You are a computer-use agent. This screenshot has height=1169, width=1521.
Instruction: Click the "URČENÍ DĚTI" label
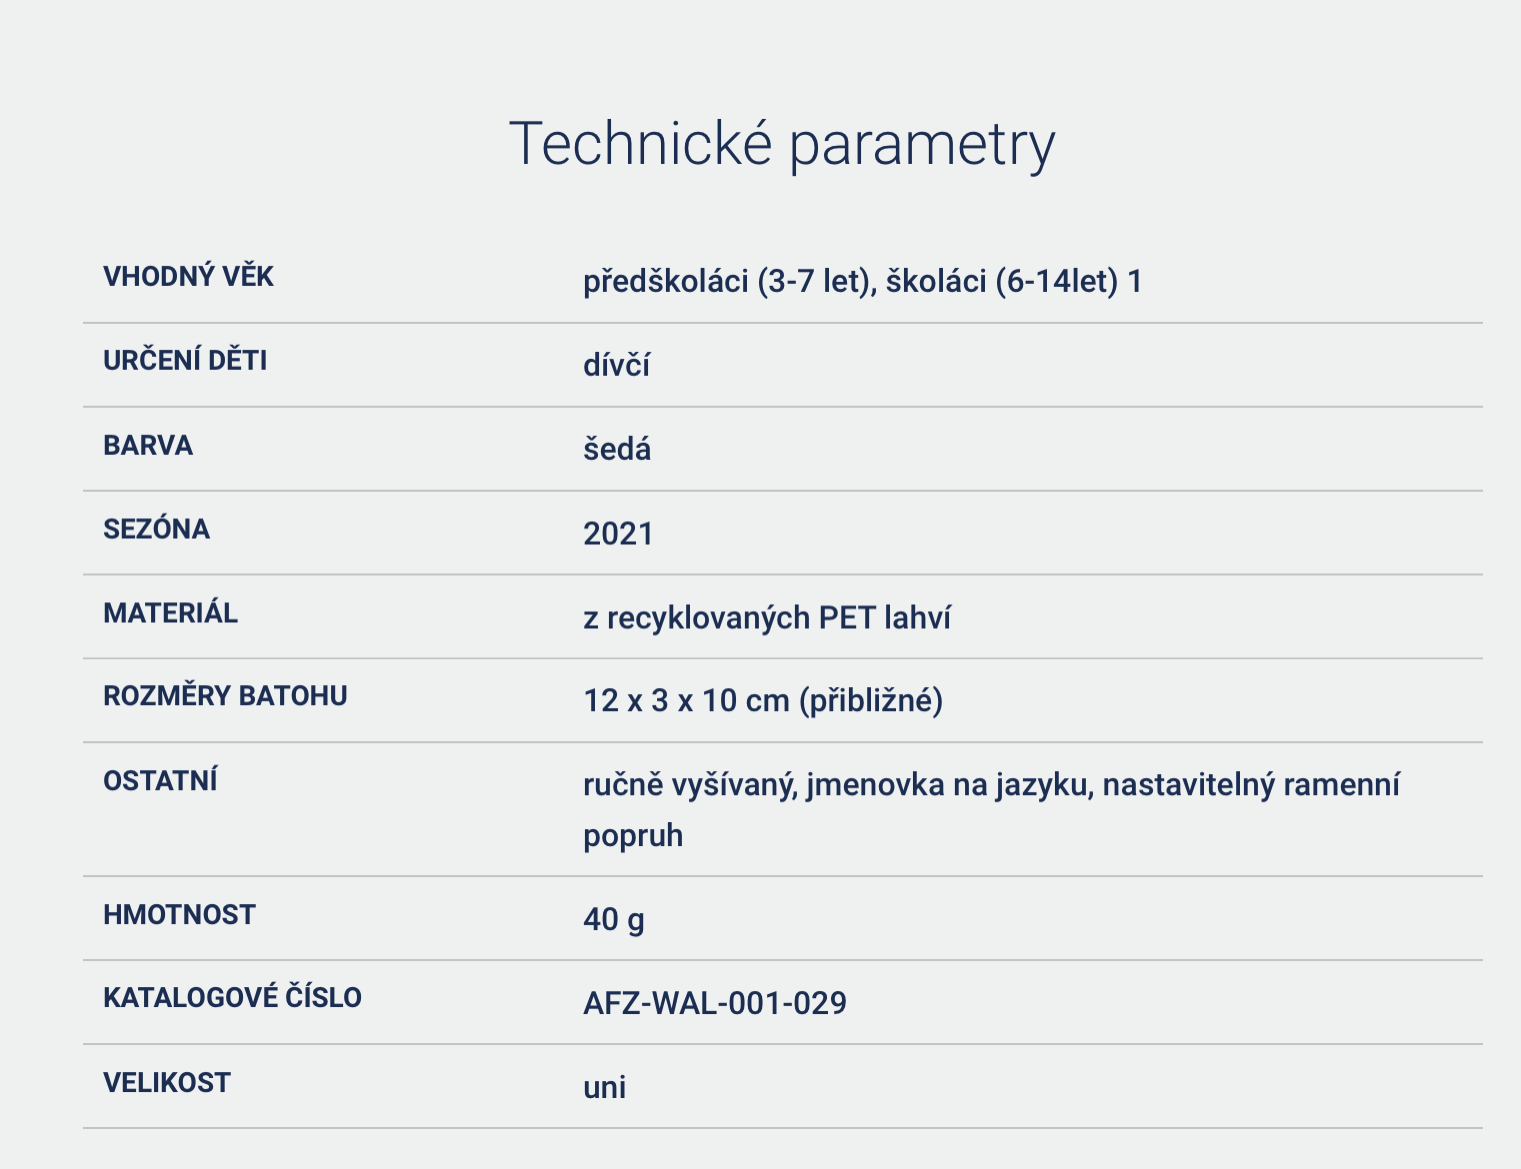pos(185,361)
